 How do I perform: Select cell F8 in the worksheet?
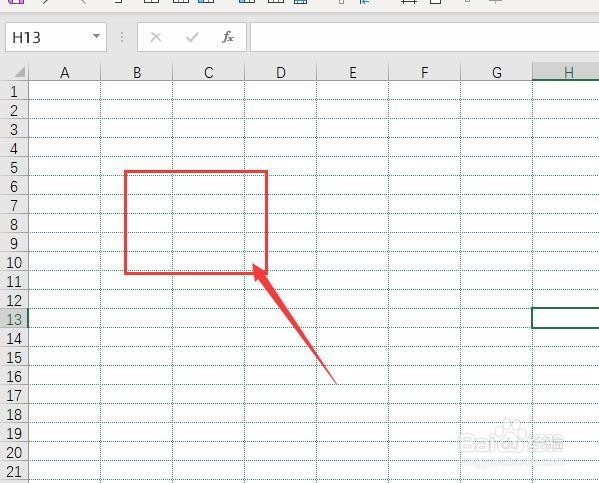[424, 224]
